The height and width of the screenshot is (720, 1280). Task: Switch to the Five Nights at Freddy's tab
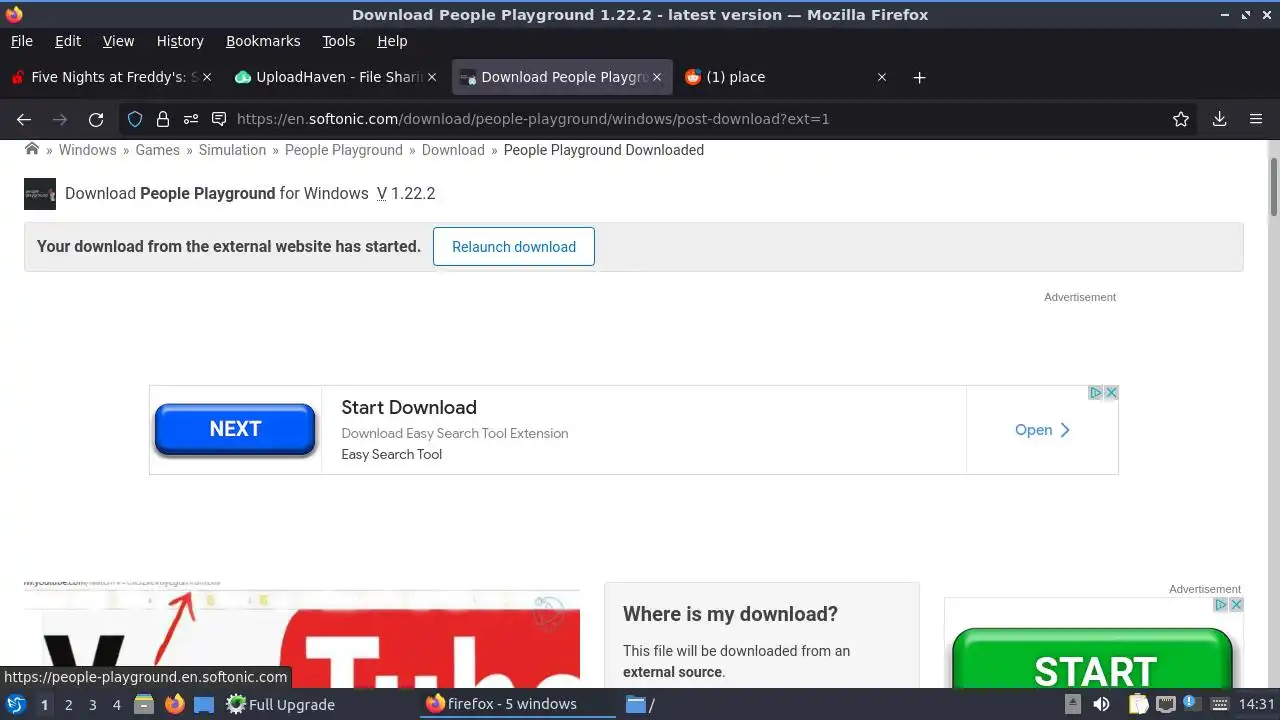110,77
